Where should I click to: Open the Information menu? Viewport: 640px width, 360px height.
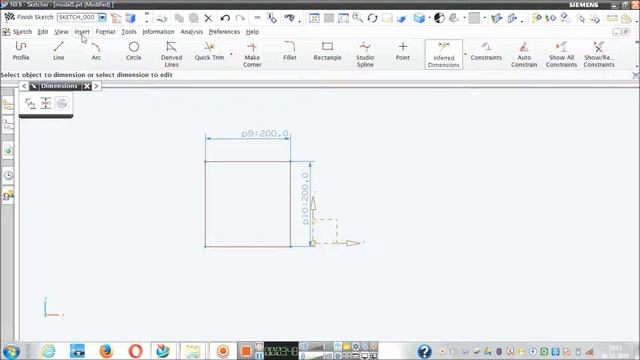158,32
